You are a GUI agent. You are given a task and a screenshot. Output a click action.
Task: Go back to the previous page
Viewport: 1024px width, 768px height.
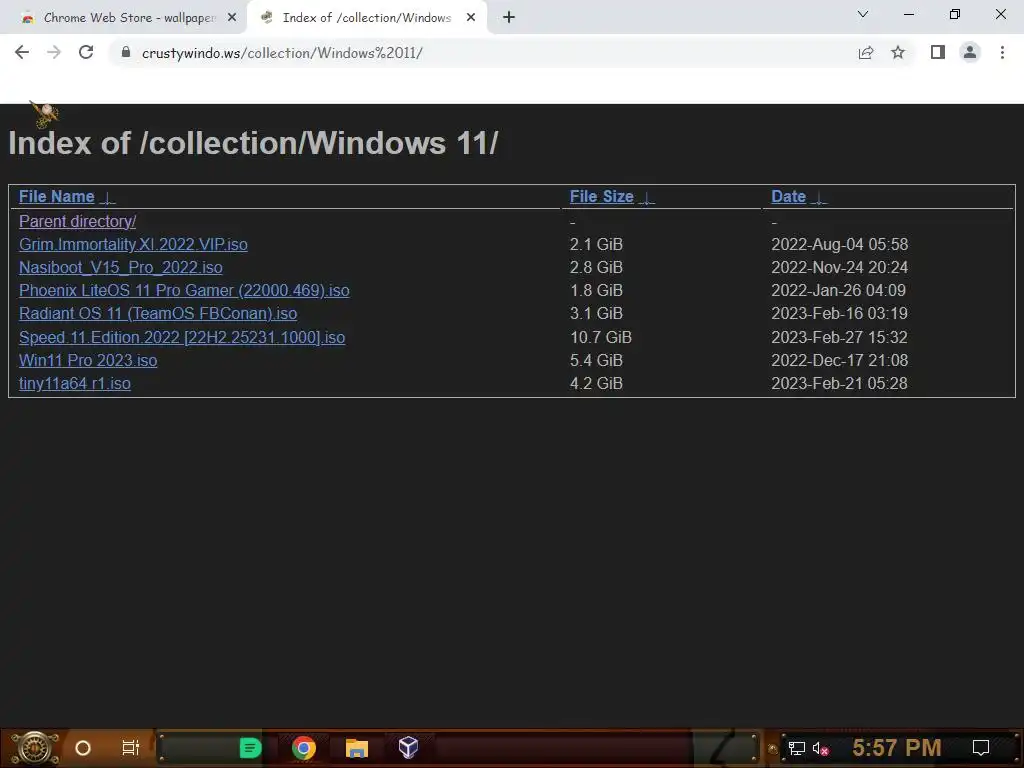[x=22, y=52]
